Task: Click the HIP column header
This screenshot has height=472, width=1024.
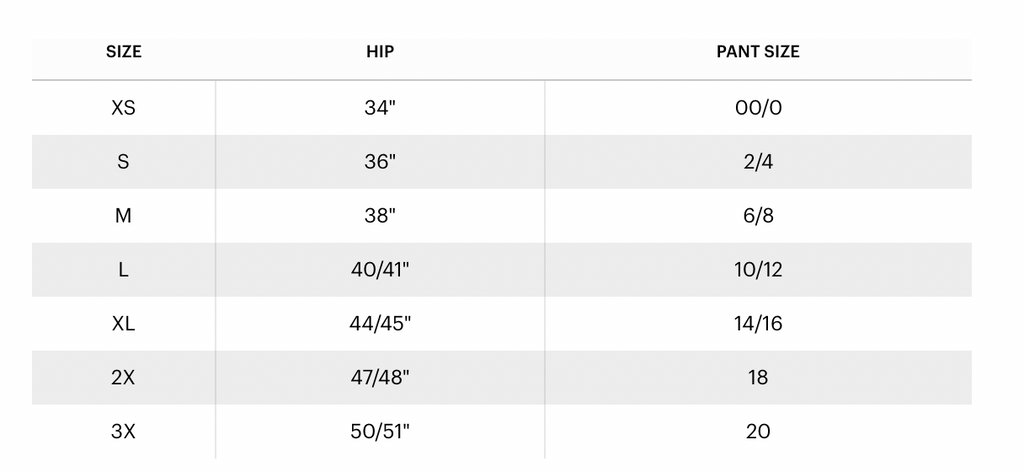Action: 380,52
